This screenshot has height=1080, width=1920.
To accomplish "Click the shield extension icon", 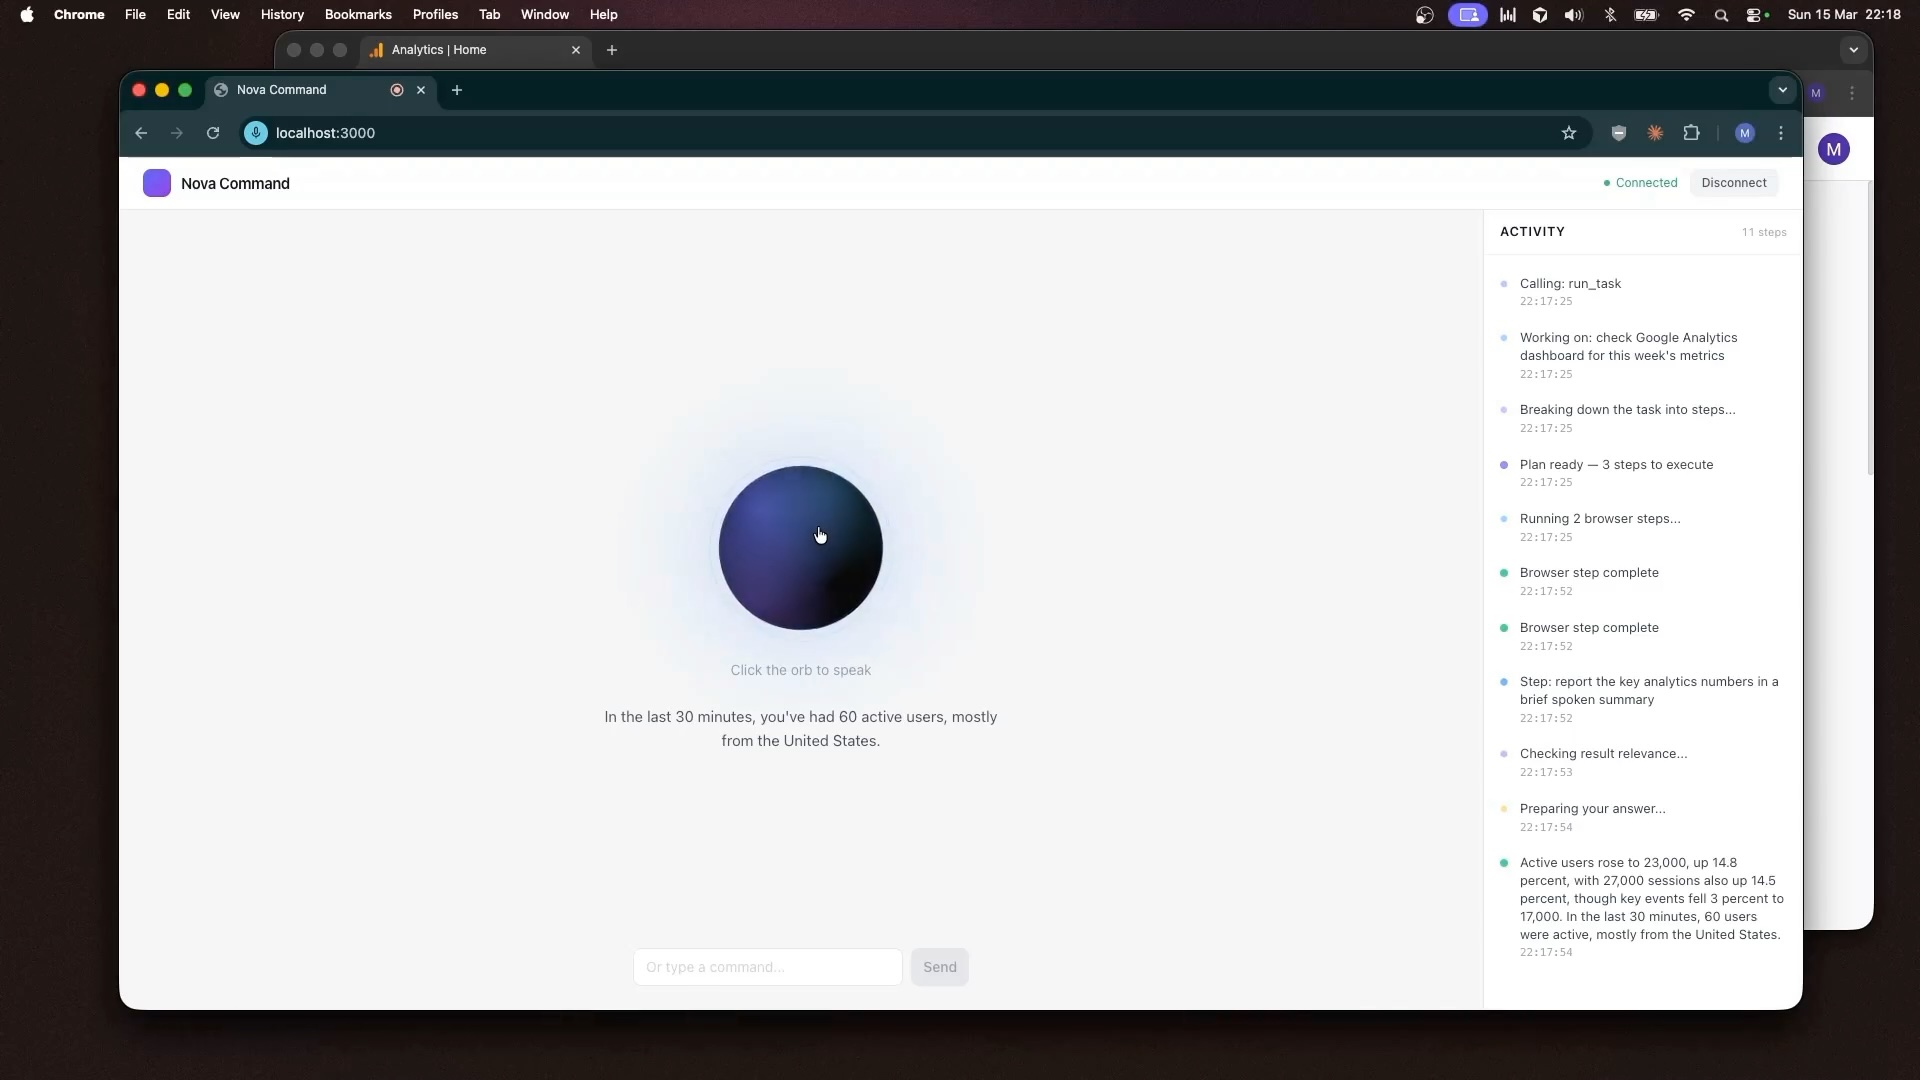I will [1618, 133].
